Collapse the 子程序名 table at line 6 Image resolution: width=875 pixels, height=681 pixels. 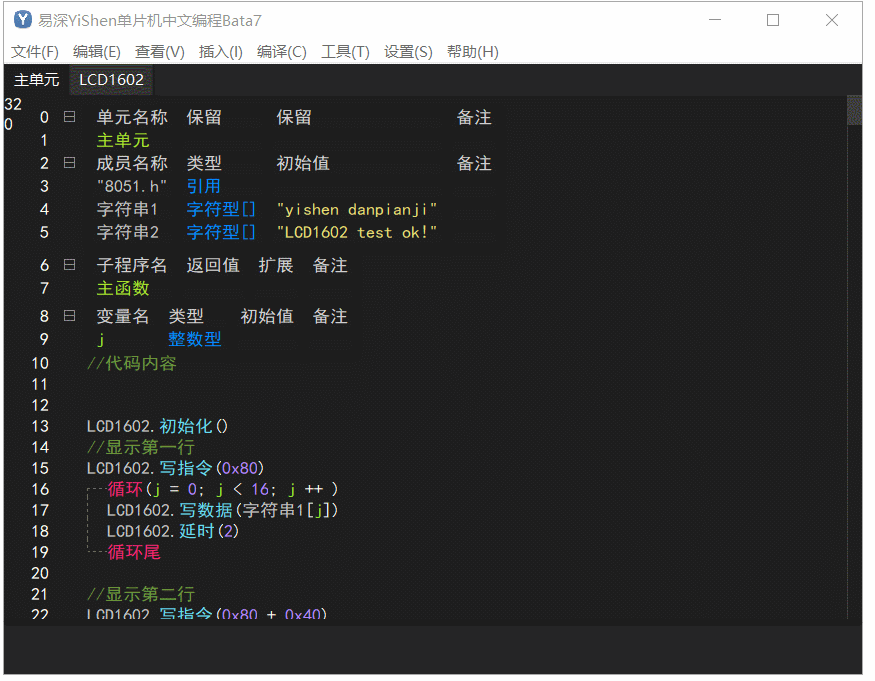(x=69, y=265)
